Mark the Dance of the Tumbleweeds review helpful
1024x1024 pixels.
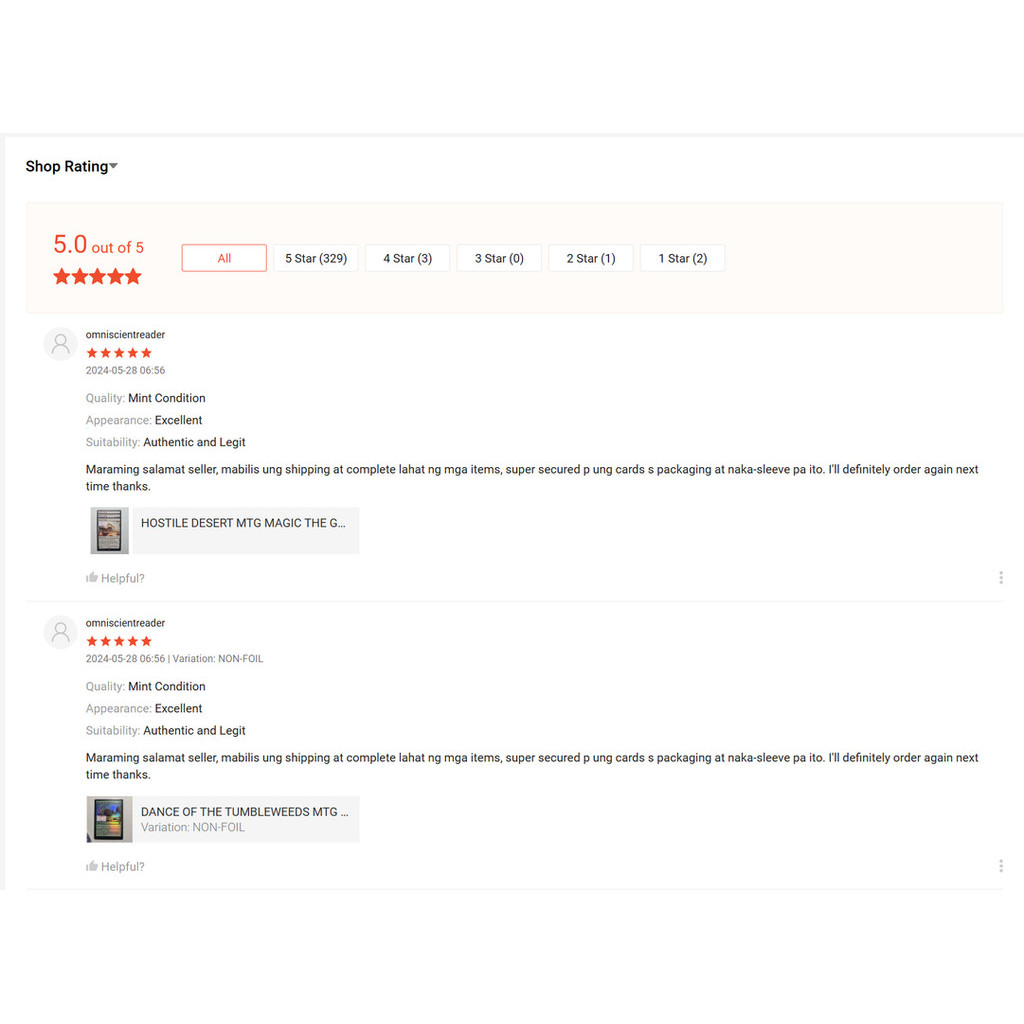[x=115, y=866]
